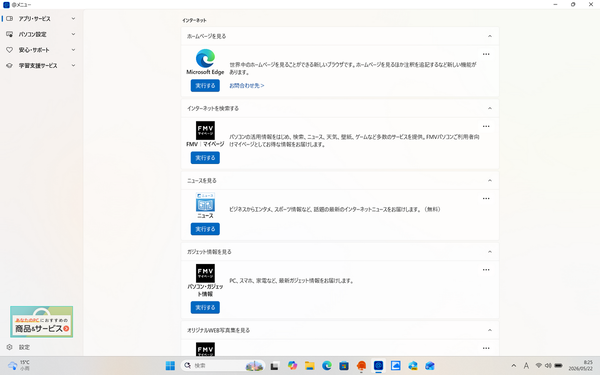Screen dimensions: 600x375
Task: Open Task View in the taskbar
Action: 274,366
